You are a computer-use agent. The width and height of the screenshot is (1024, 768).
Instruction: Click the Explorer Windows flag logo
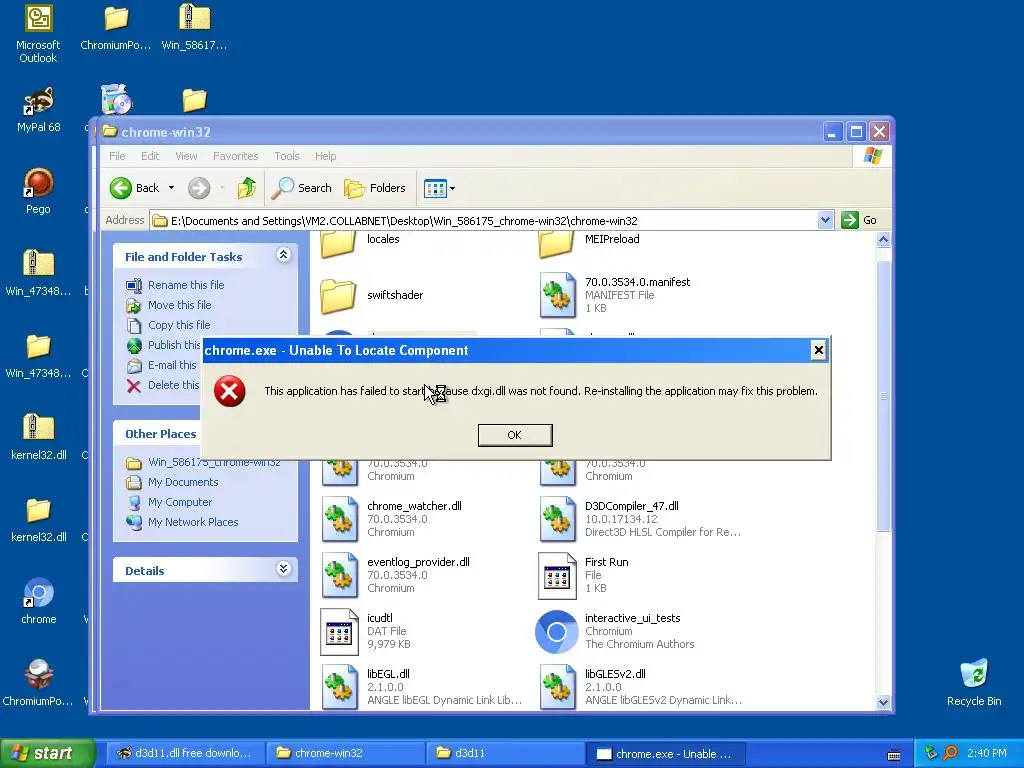(x=872, y=156)
